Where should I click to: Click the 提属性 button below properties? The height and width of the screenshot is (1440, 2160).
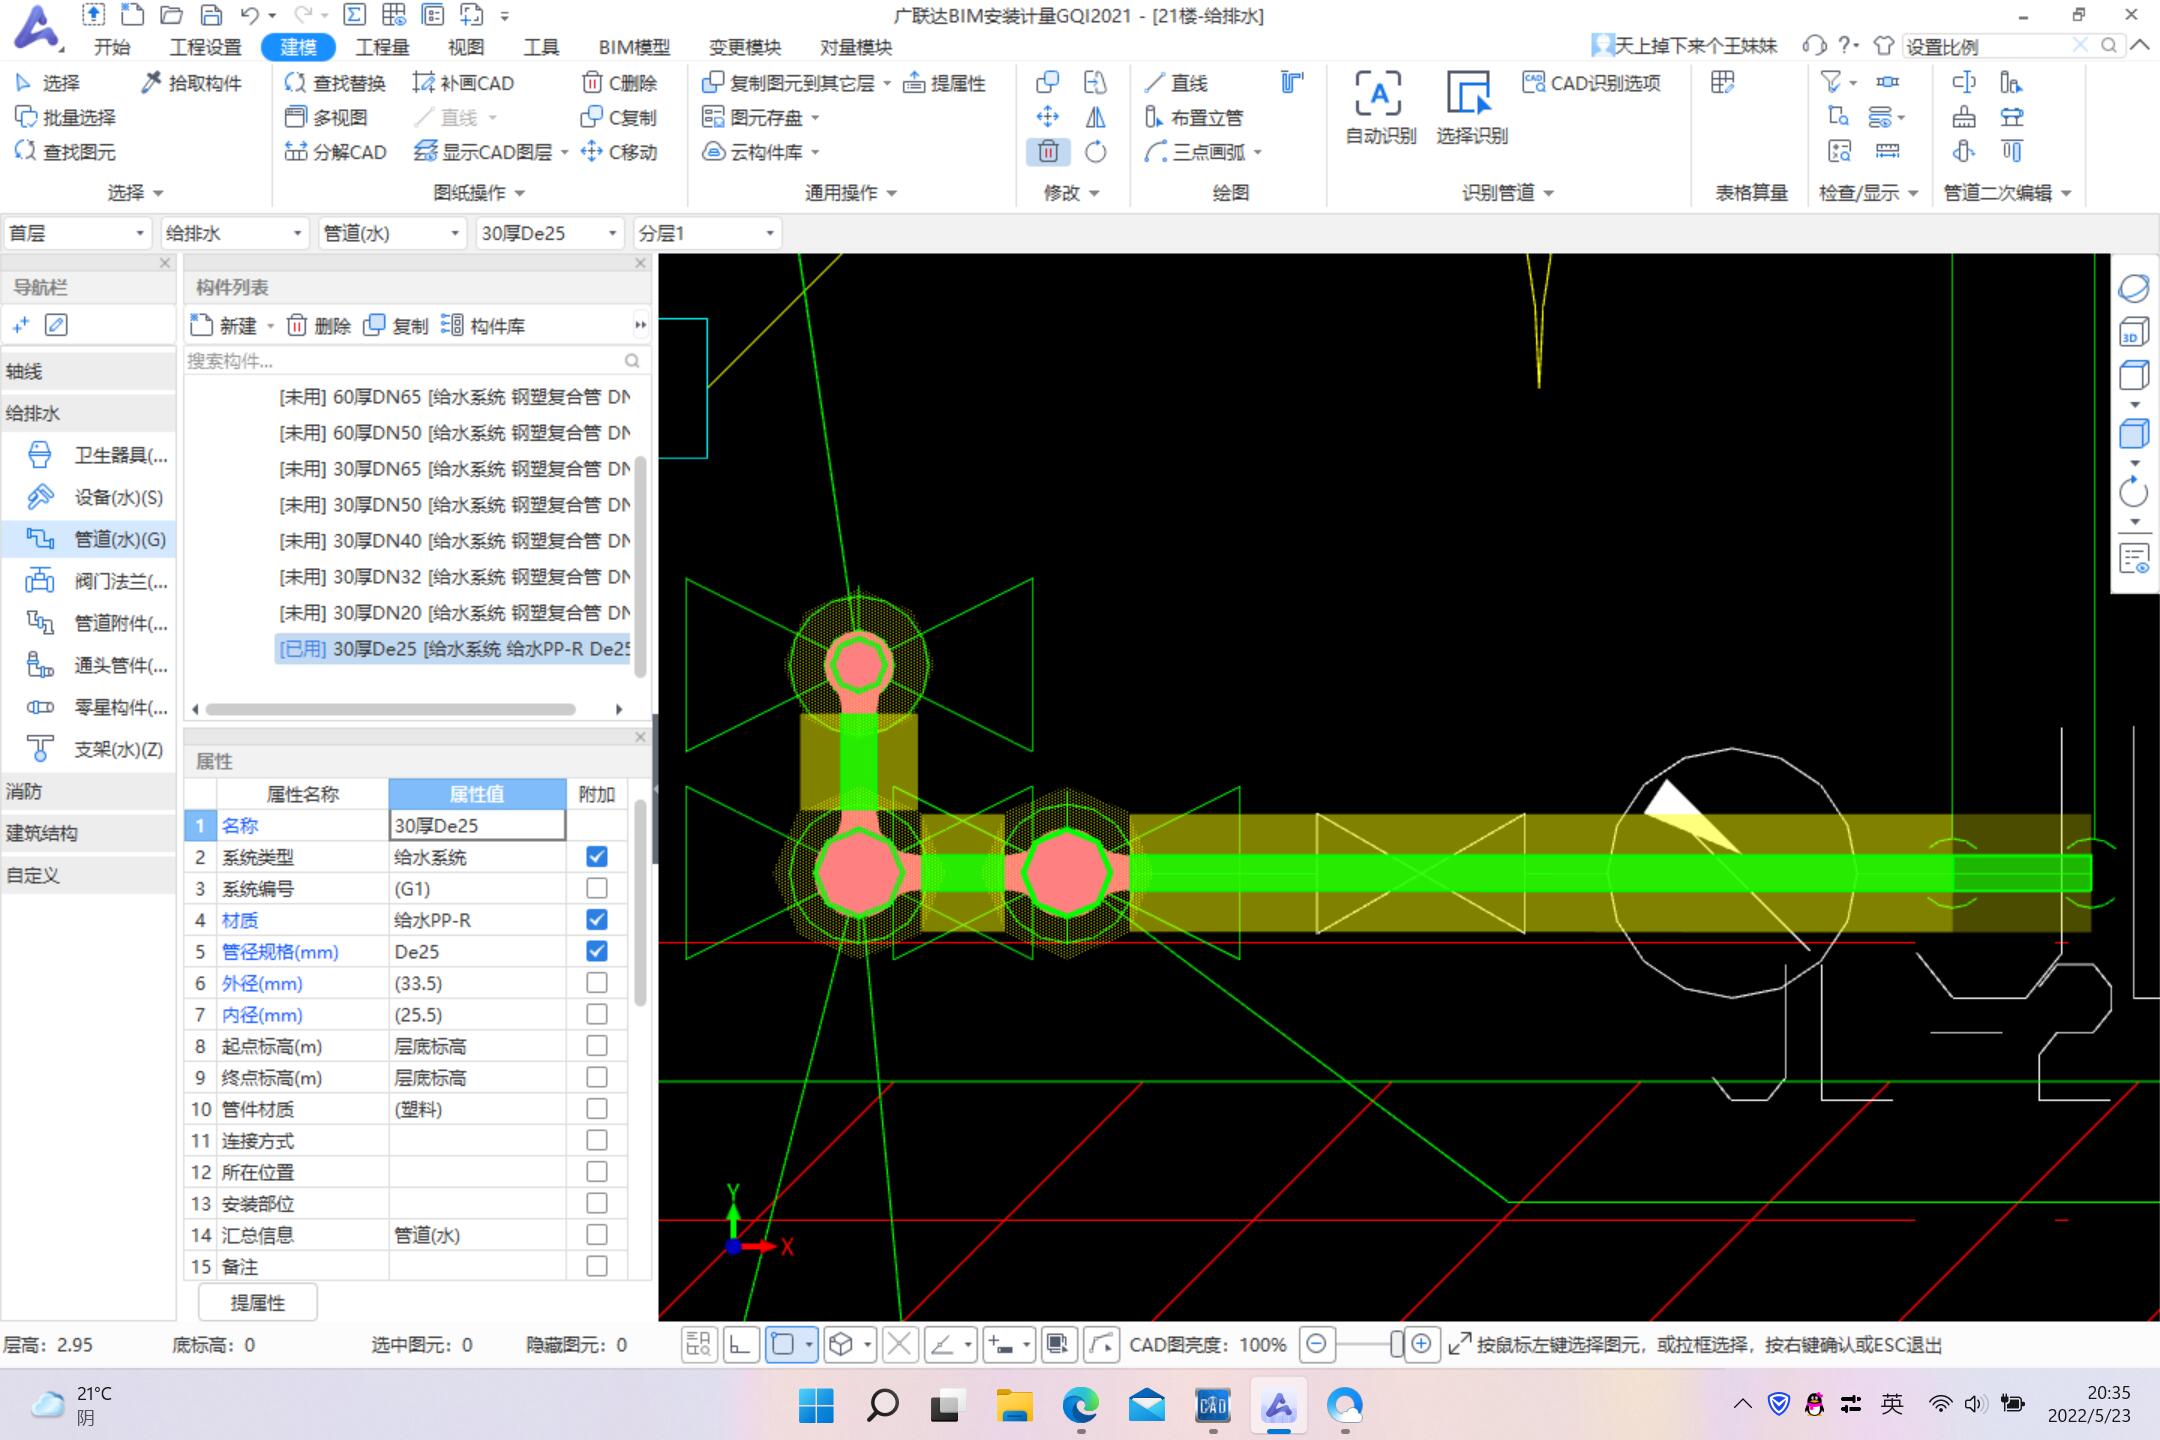click(258, 1302)
